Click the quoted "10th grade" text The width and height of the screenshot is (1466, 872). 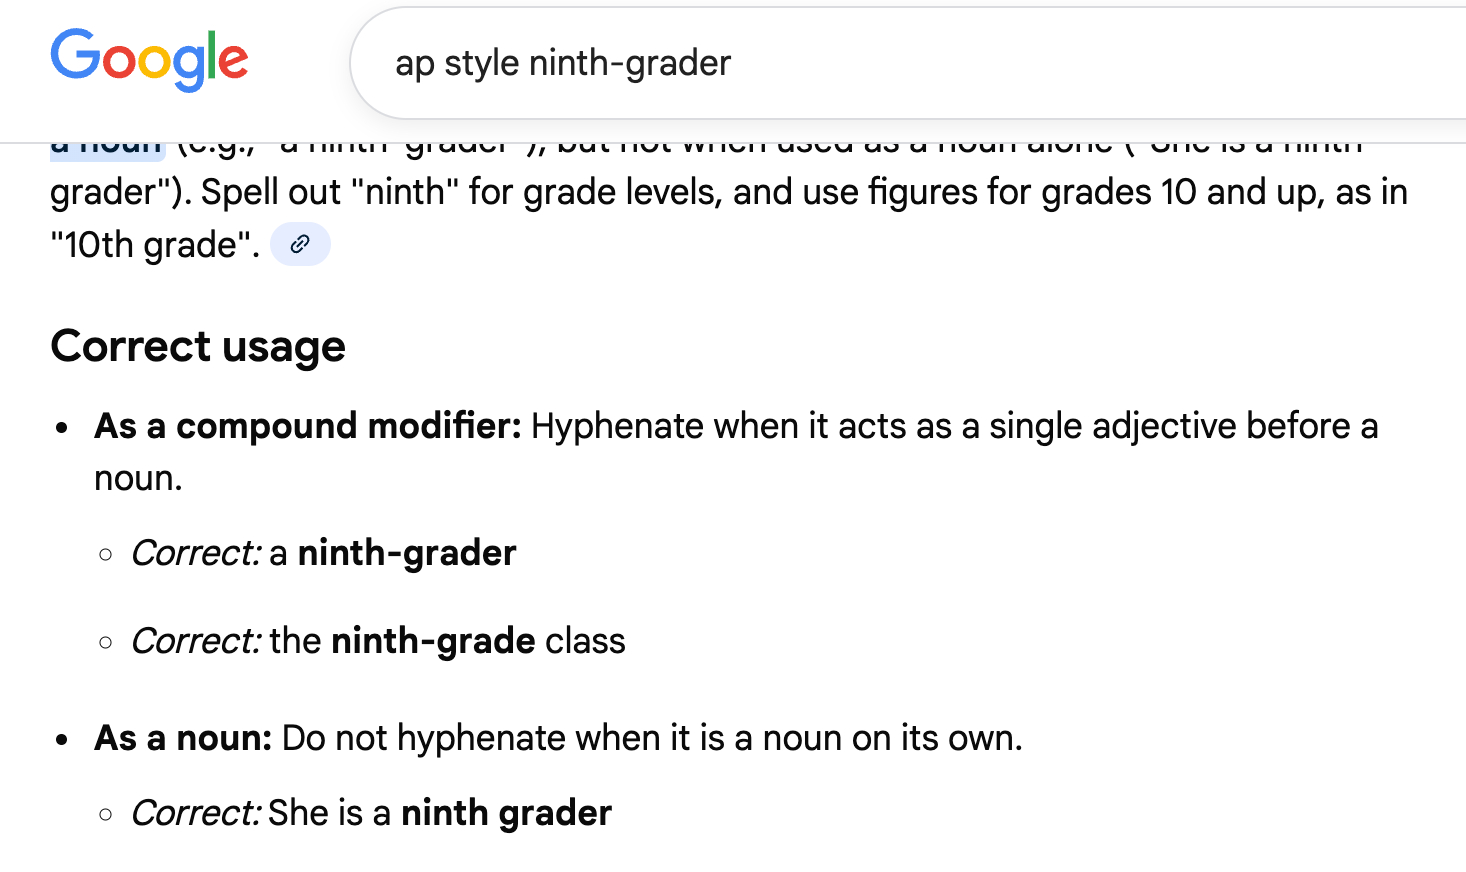pos(155,245)
